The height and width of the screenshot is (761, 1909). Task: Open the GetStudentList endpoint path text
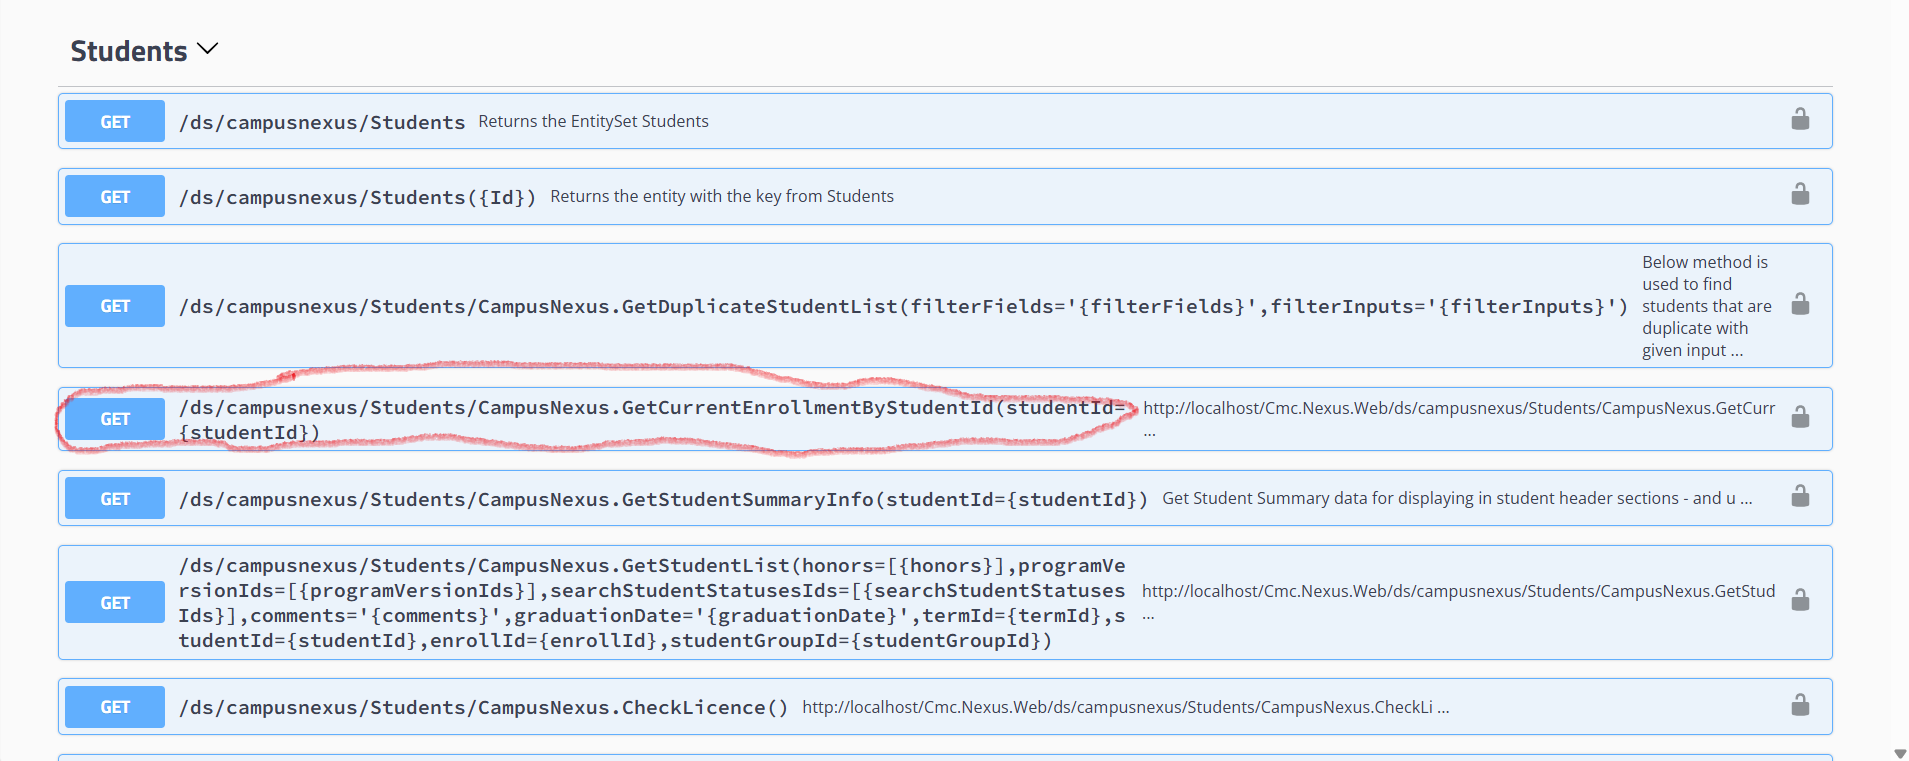(x=652, y=603)
